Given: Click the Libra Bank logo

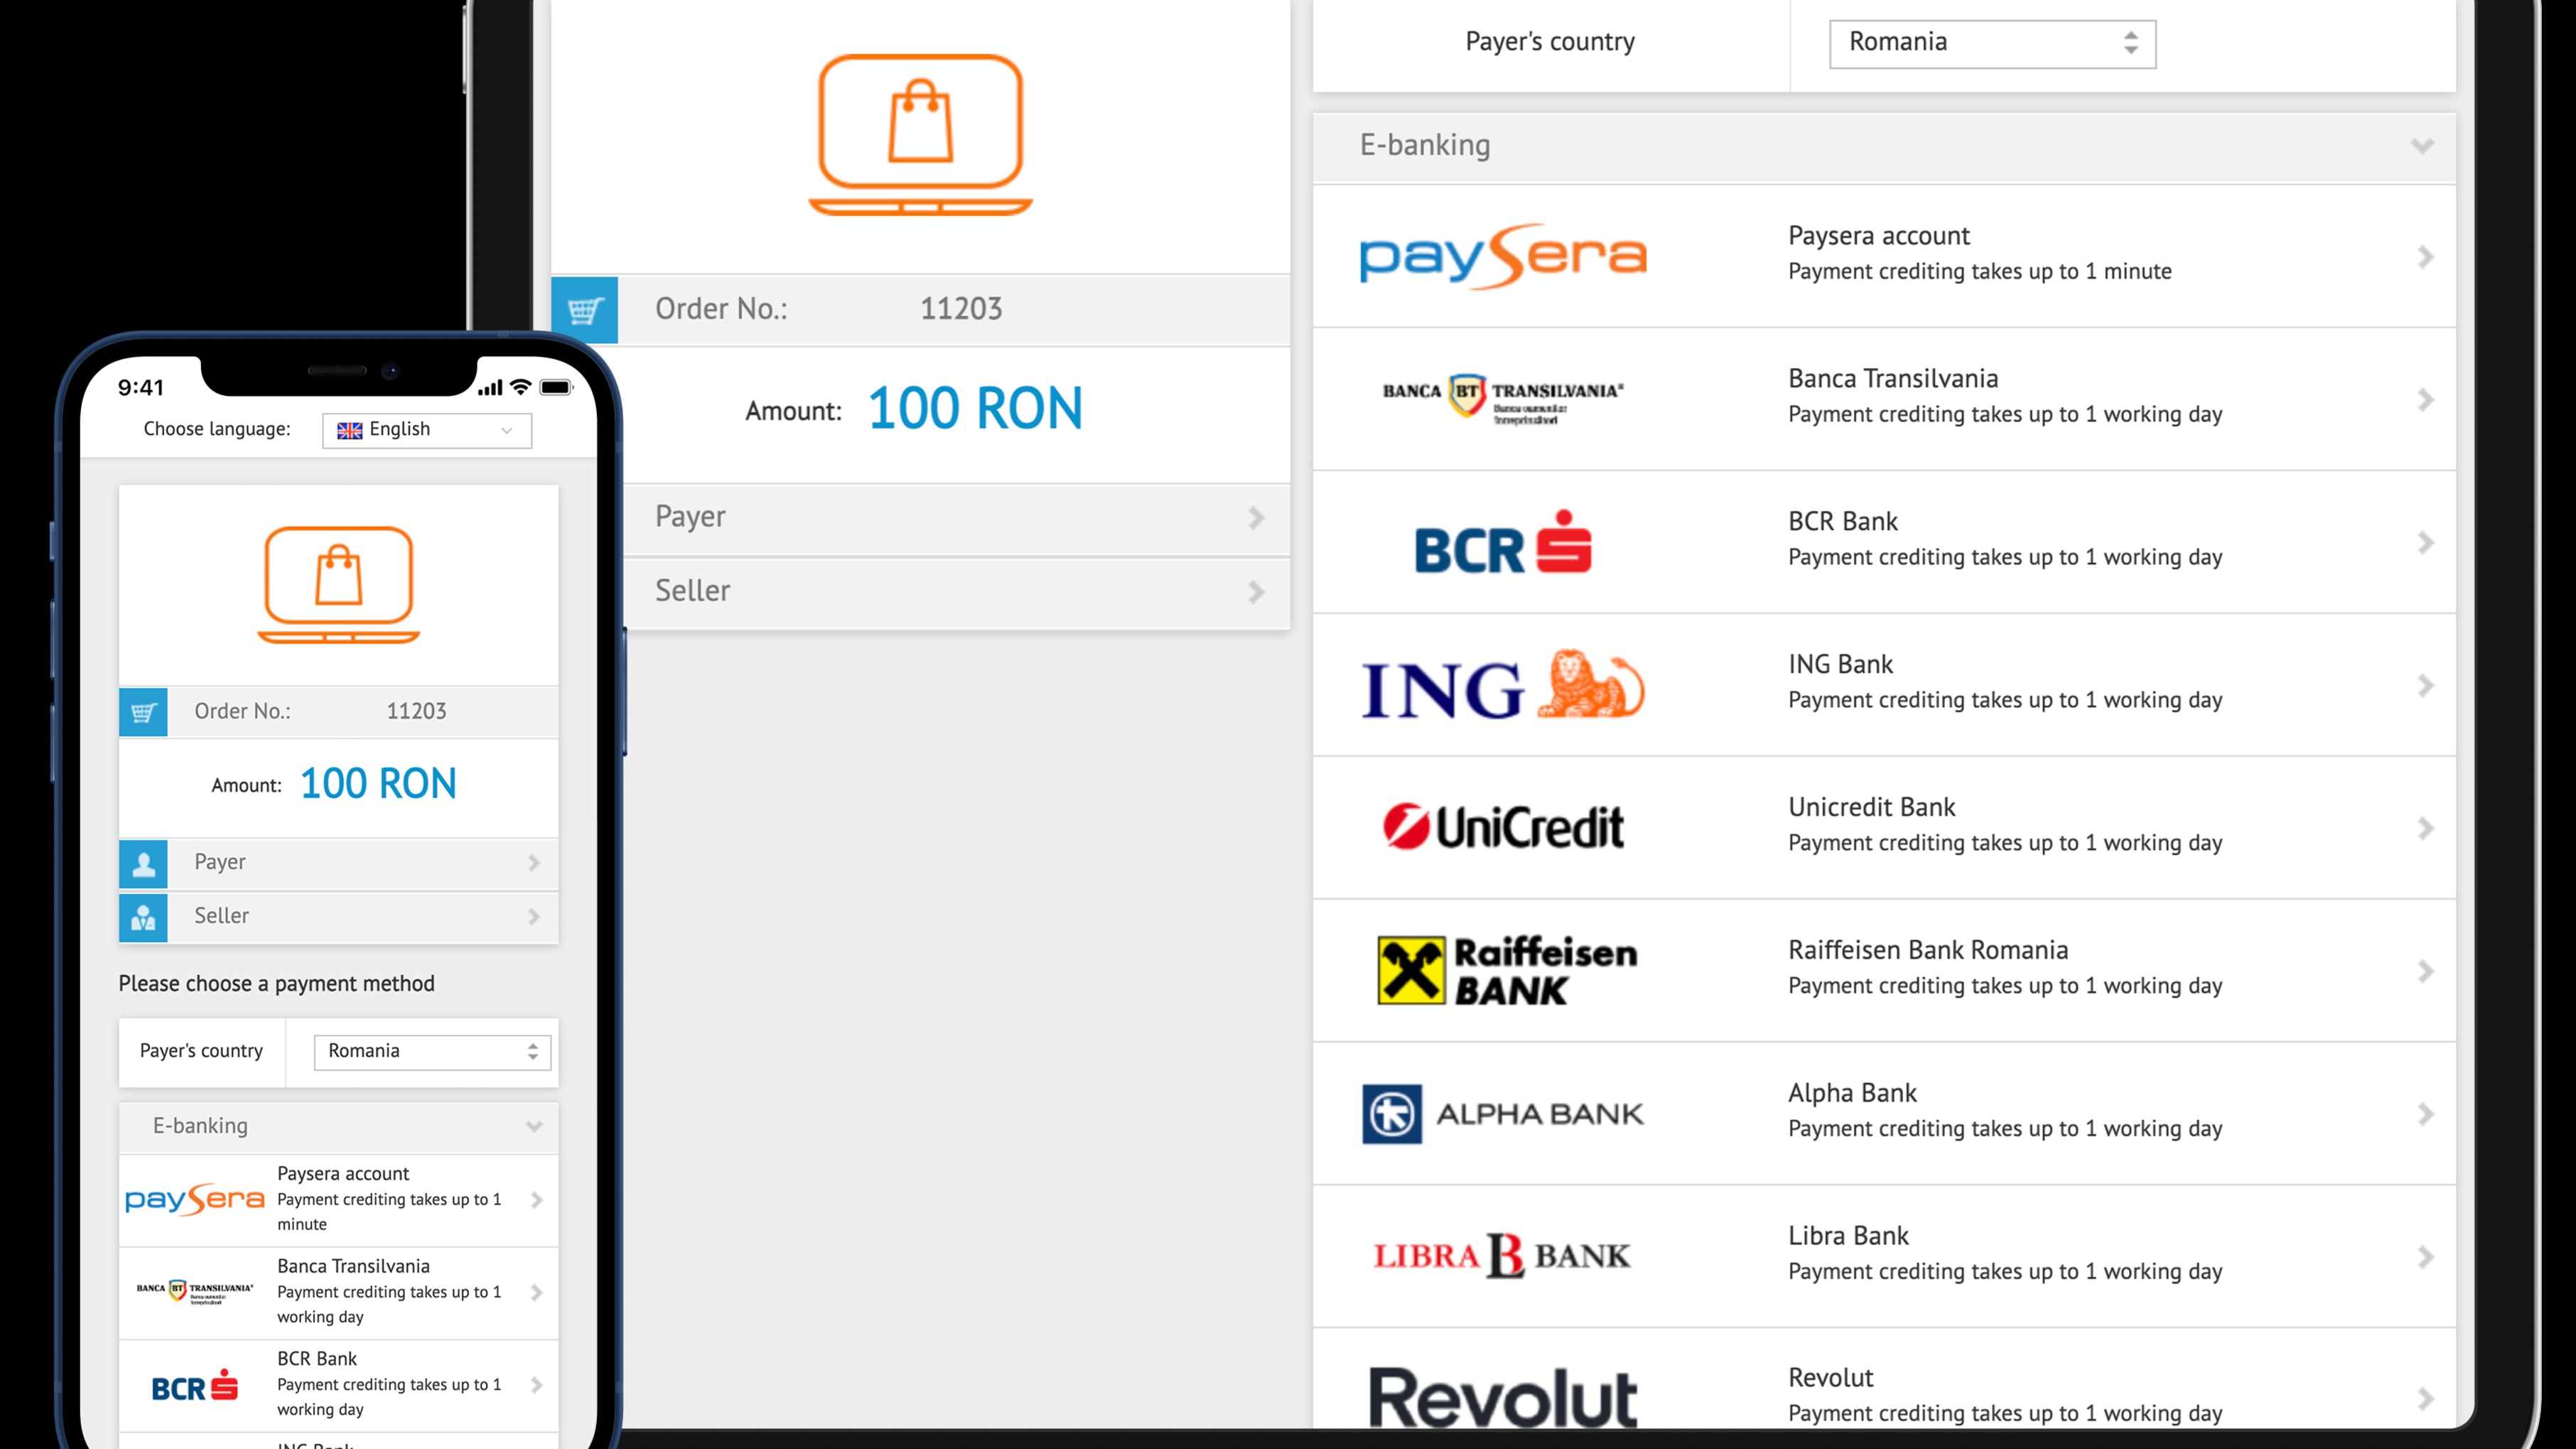Looking at the screenshot, I should (x=1503, y=1255).
